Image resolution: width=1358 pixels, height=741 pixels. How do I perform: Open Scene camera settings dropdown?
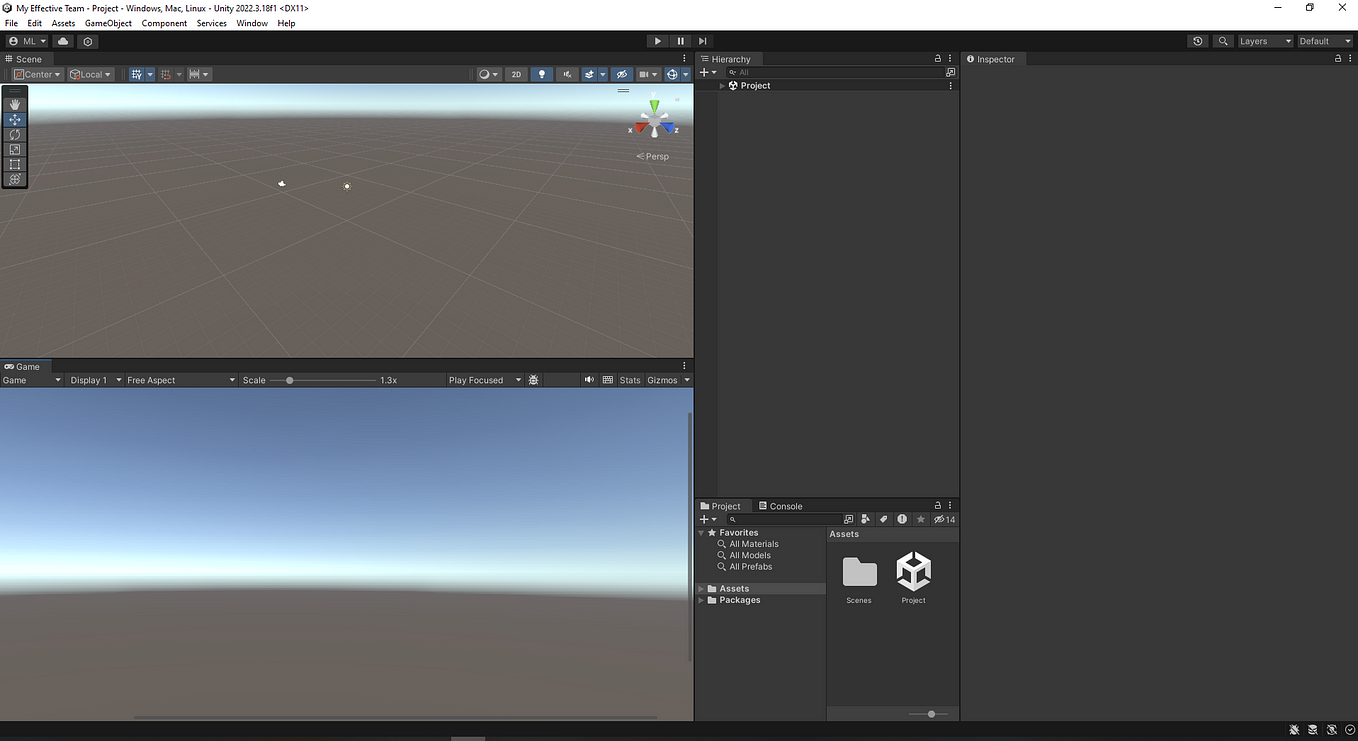648,74
